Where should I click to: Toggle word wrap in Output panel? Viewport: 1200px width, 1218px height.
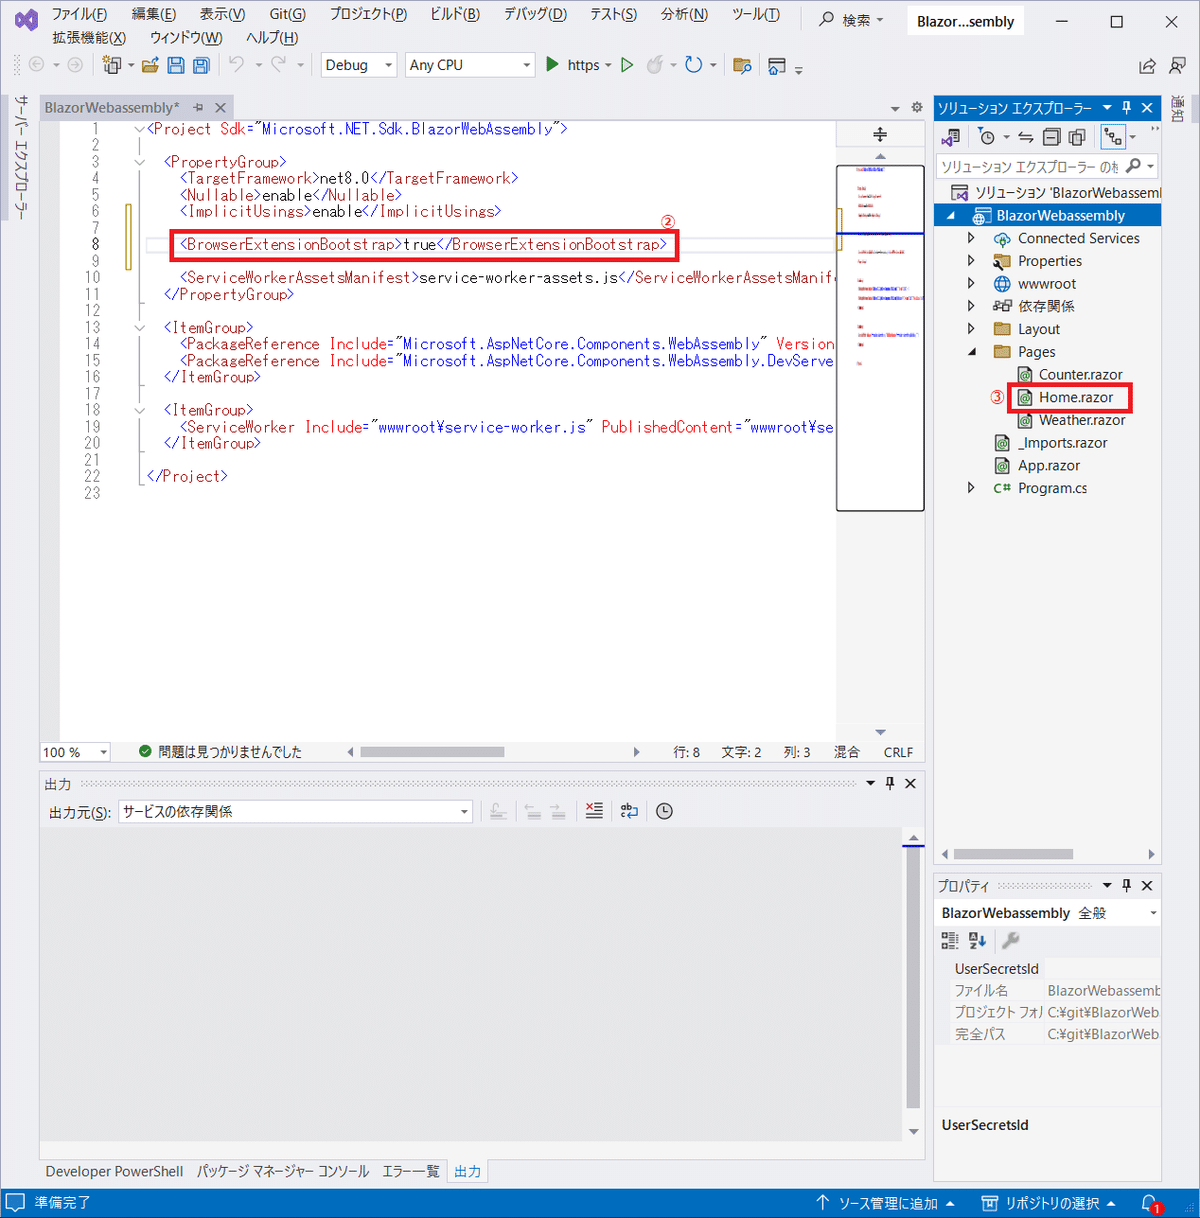(x=629, y=811)
